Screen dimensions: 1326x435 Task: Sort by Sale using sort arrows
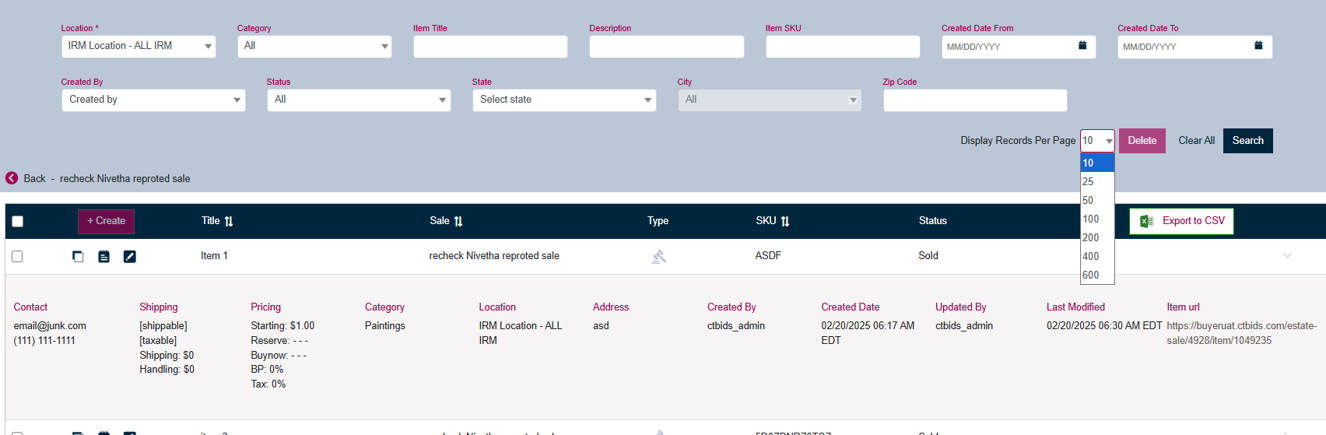[458, 221]
